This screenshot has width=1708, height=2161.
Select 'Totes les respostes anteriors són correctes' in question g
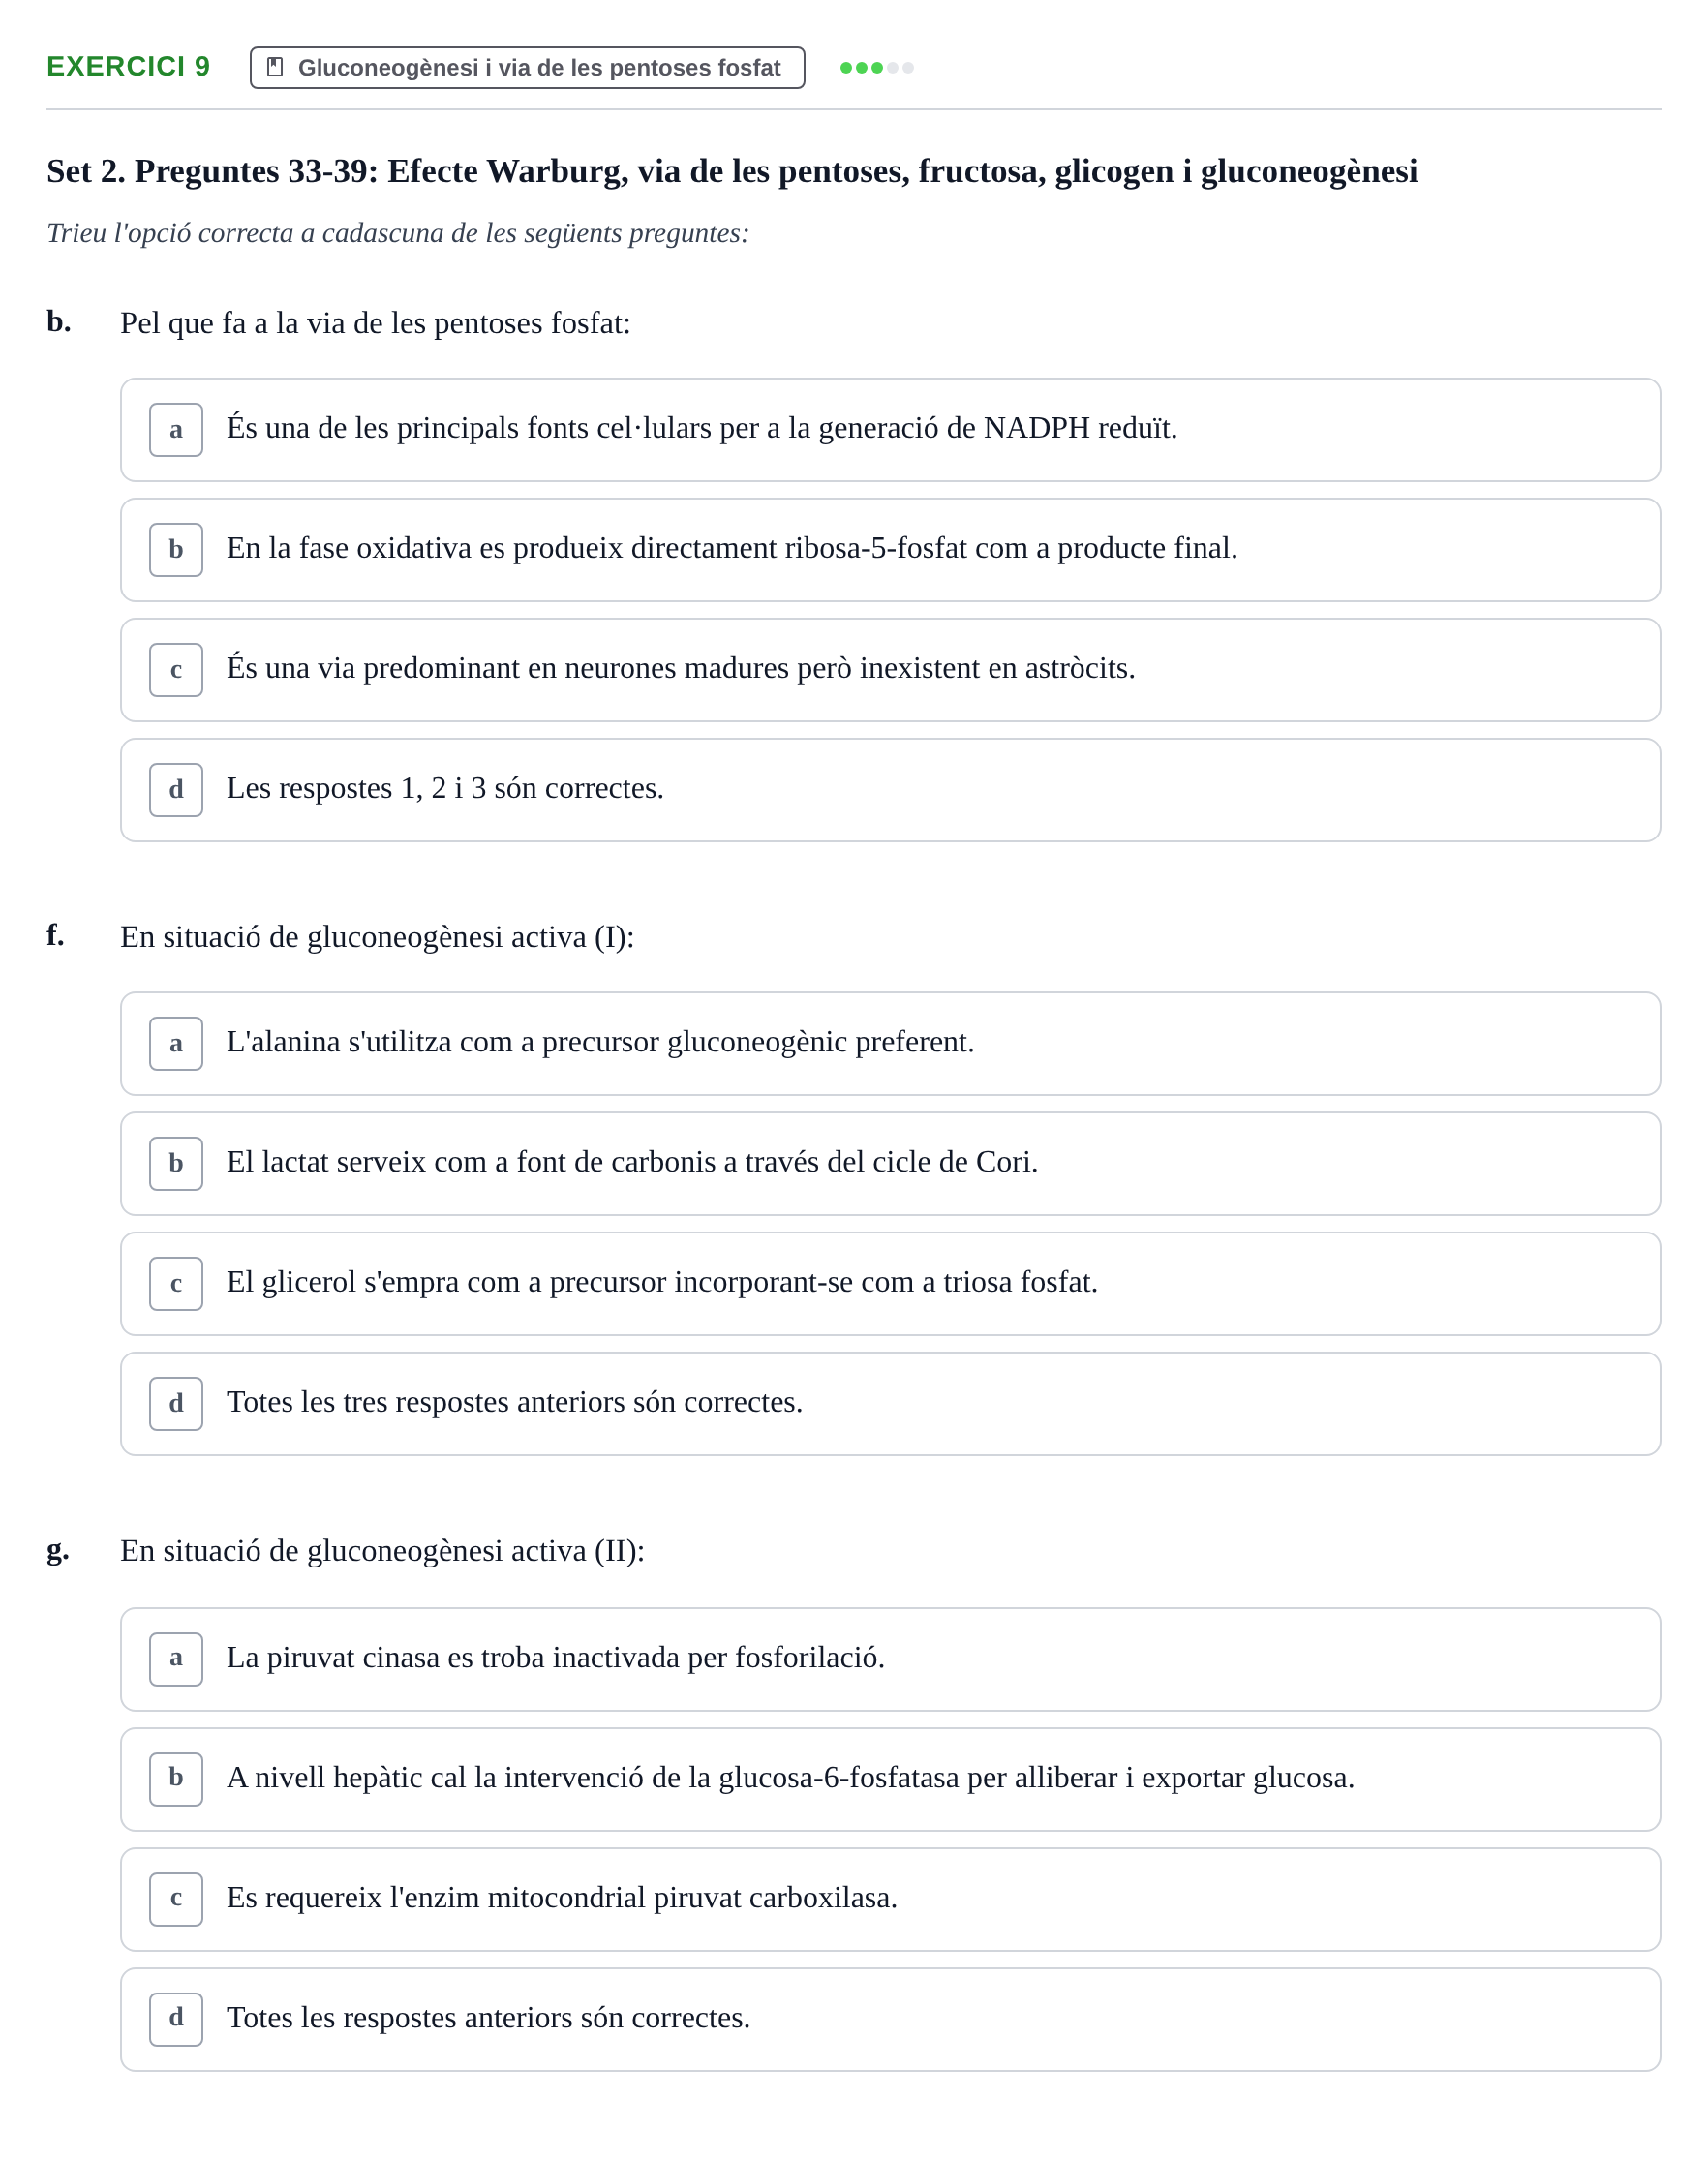(890, 2020)
